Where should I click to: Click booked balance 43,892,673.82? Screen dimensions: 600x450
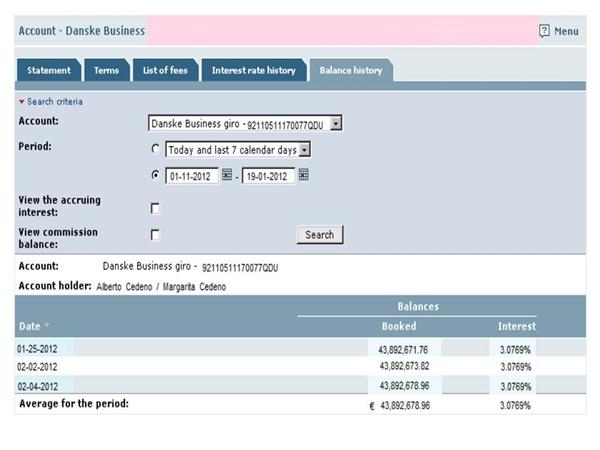click(404, 366)
